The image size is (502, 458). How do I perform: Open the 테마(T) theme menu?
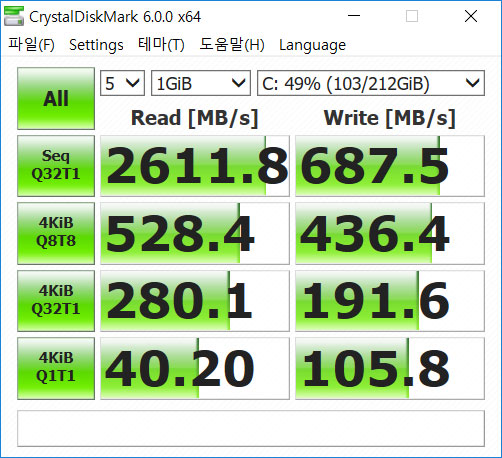pyautogui.click(x=161, y=45)
